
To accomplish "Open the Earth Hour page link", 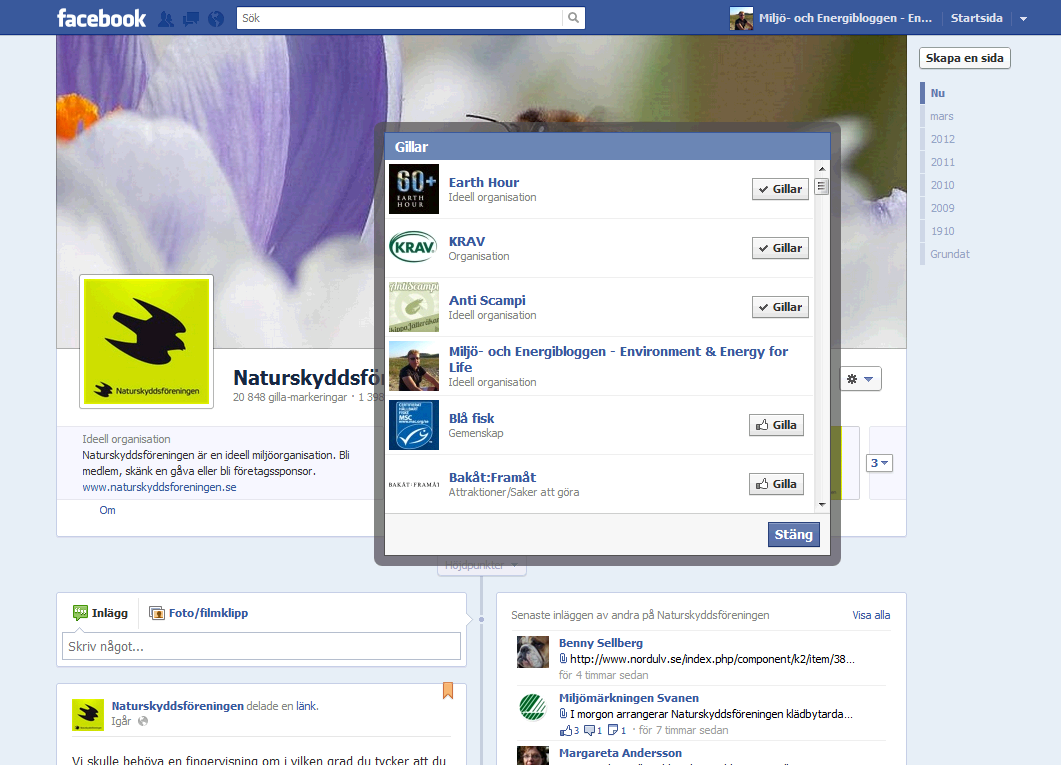I will pos(484,183).
